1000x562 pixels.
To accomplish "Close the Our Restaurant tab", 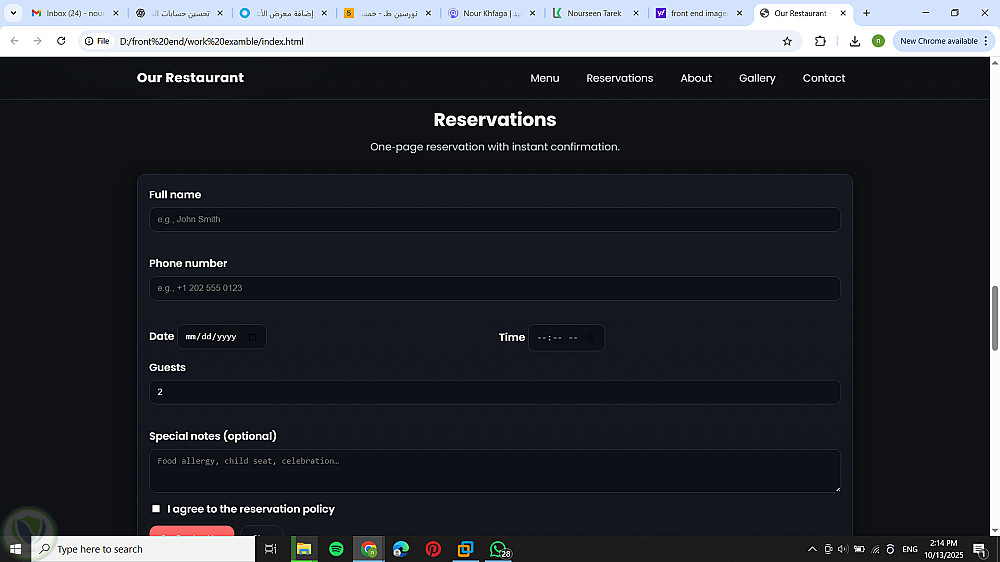I will point(842,13).
